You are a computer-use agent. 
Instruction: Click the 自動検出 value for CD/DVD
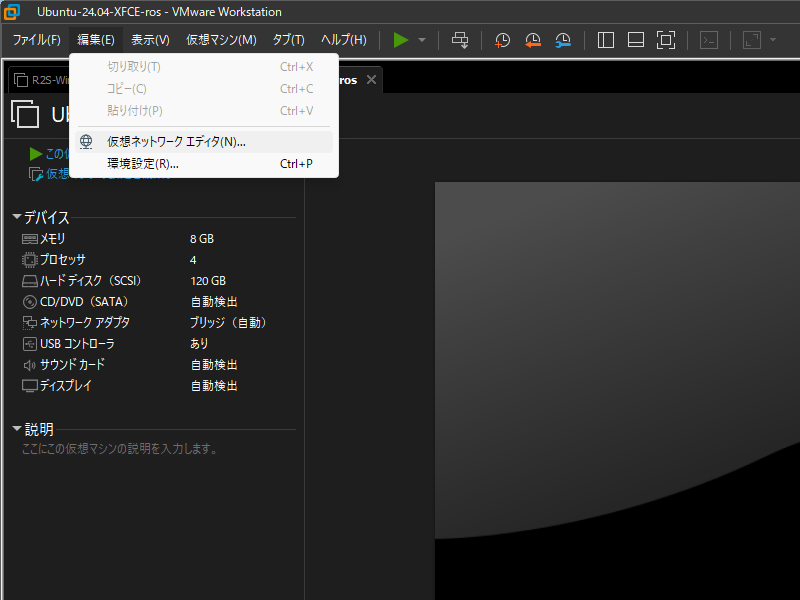tap(214, 302)
